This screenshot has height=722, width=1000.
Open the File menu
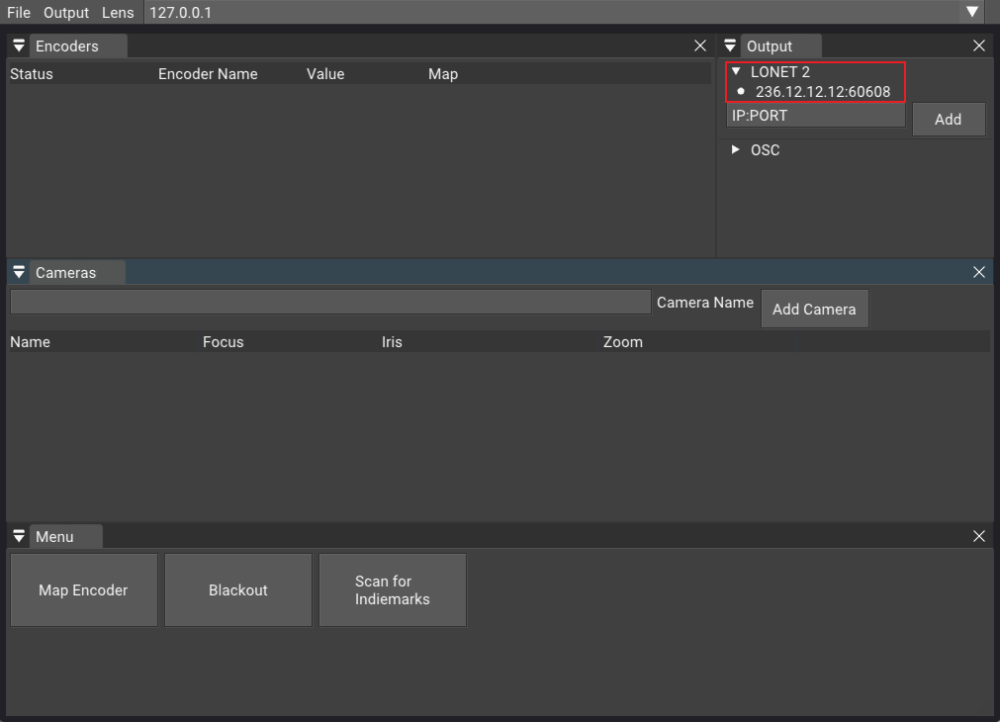(19, 13)
